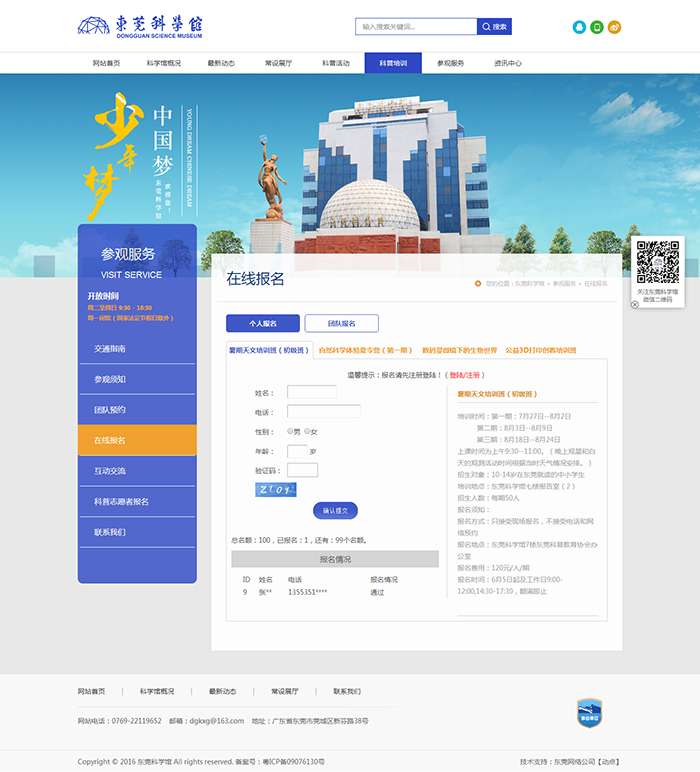Click the blue shield badge in footer

(590, 713)
